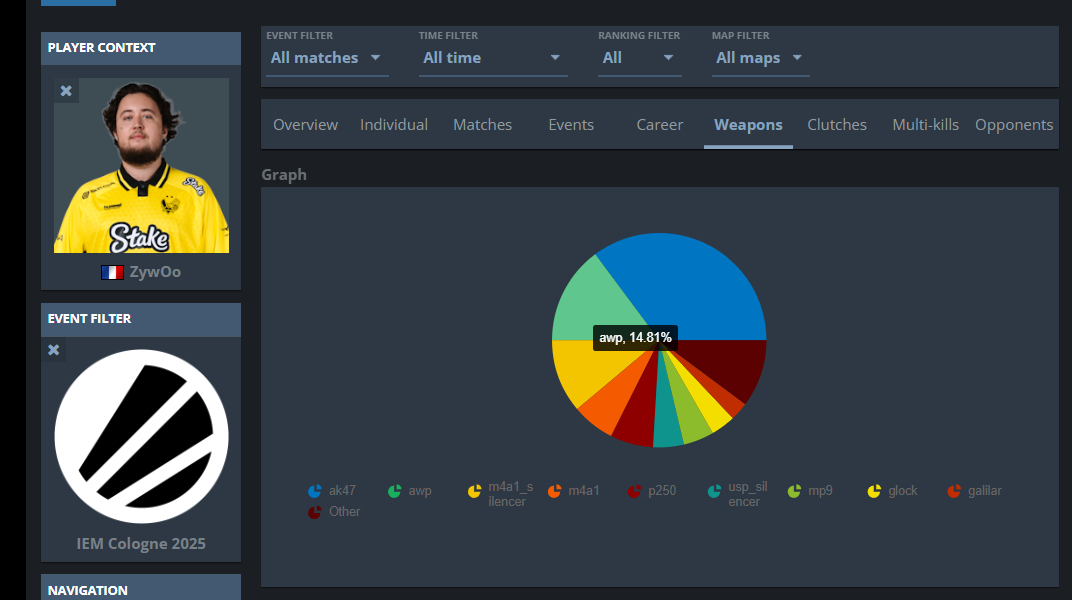Open the Map Filter All maps dropdown
This screenshot has height=600, width=1072.
point(760,58)
